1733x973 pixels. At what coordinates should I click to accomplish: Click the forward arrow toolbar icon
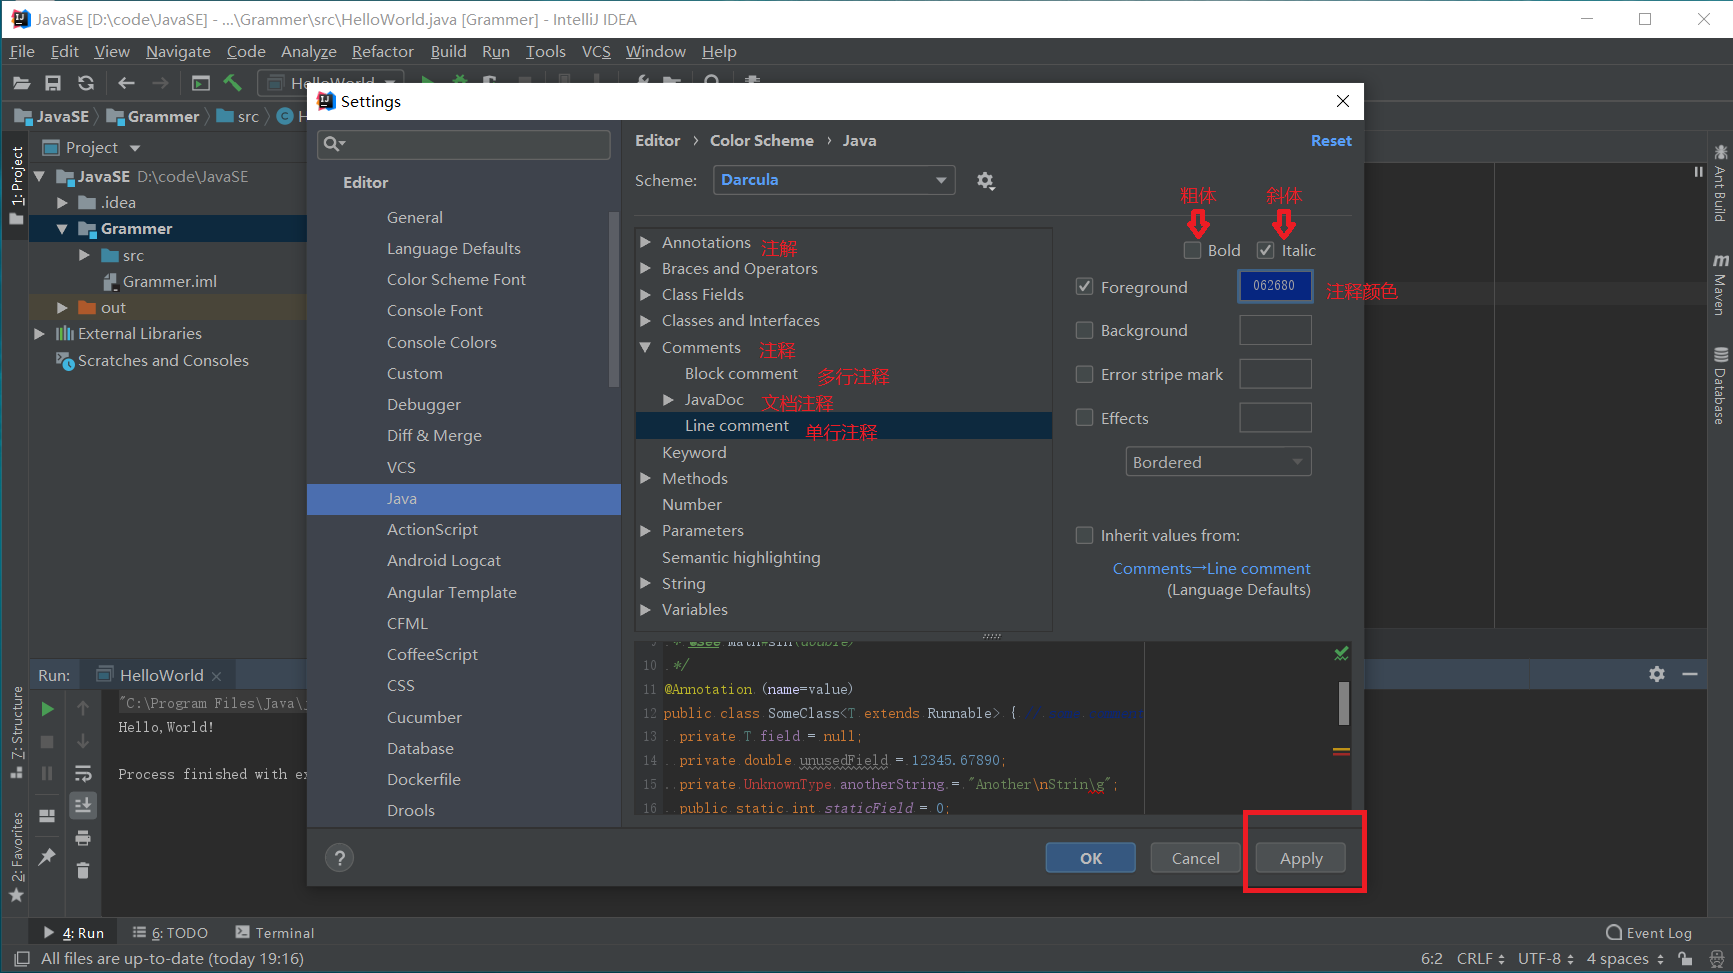[160, 83]
